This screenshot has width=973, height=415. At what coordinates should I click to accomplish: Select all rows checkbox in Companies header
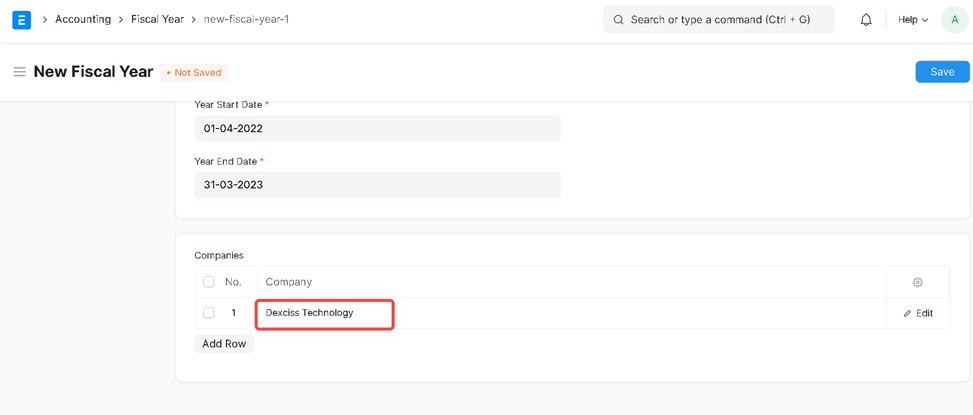209,282
